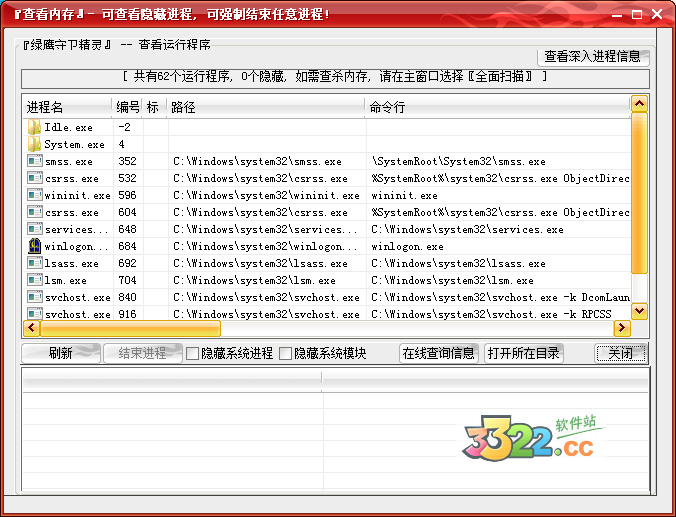This screenshot has height=517, width=676.
Task: Click the horizontal scroll left arrow
Action: (31, 328)
